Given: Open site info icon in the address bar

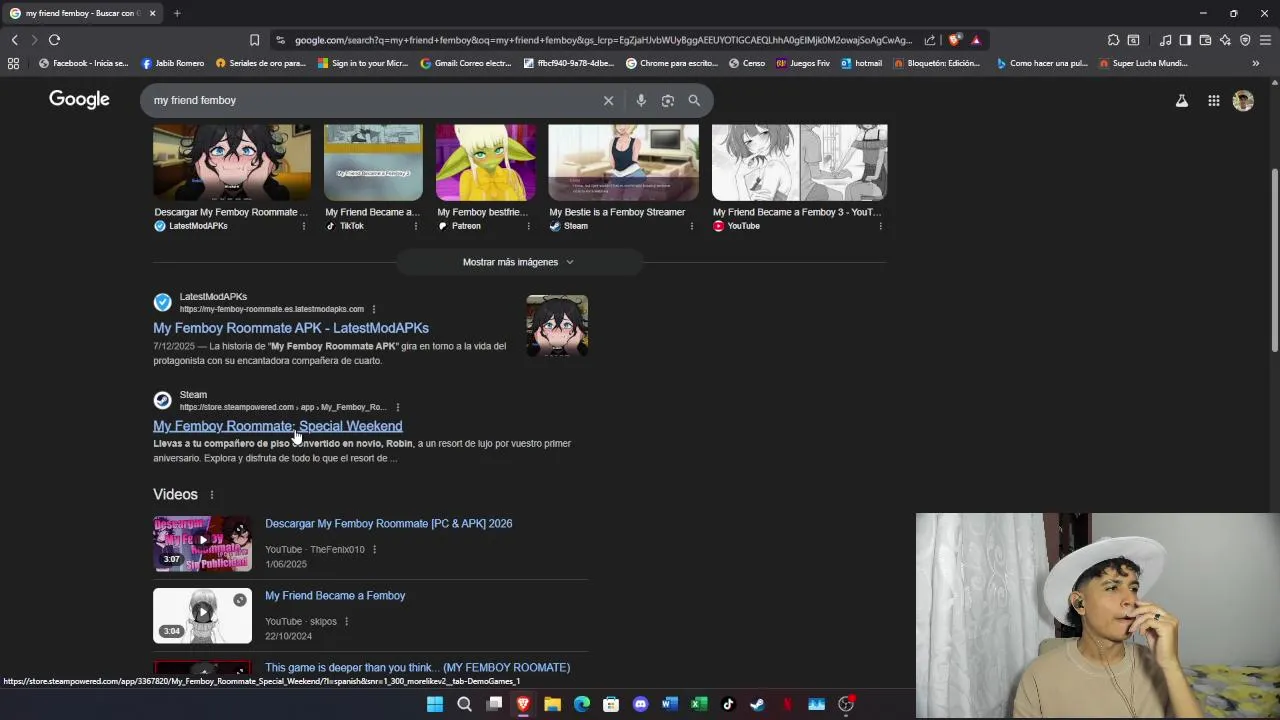Looking at the screenshot, I should [x=280, y=40].
